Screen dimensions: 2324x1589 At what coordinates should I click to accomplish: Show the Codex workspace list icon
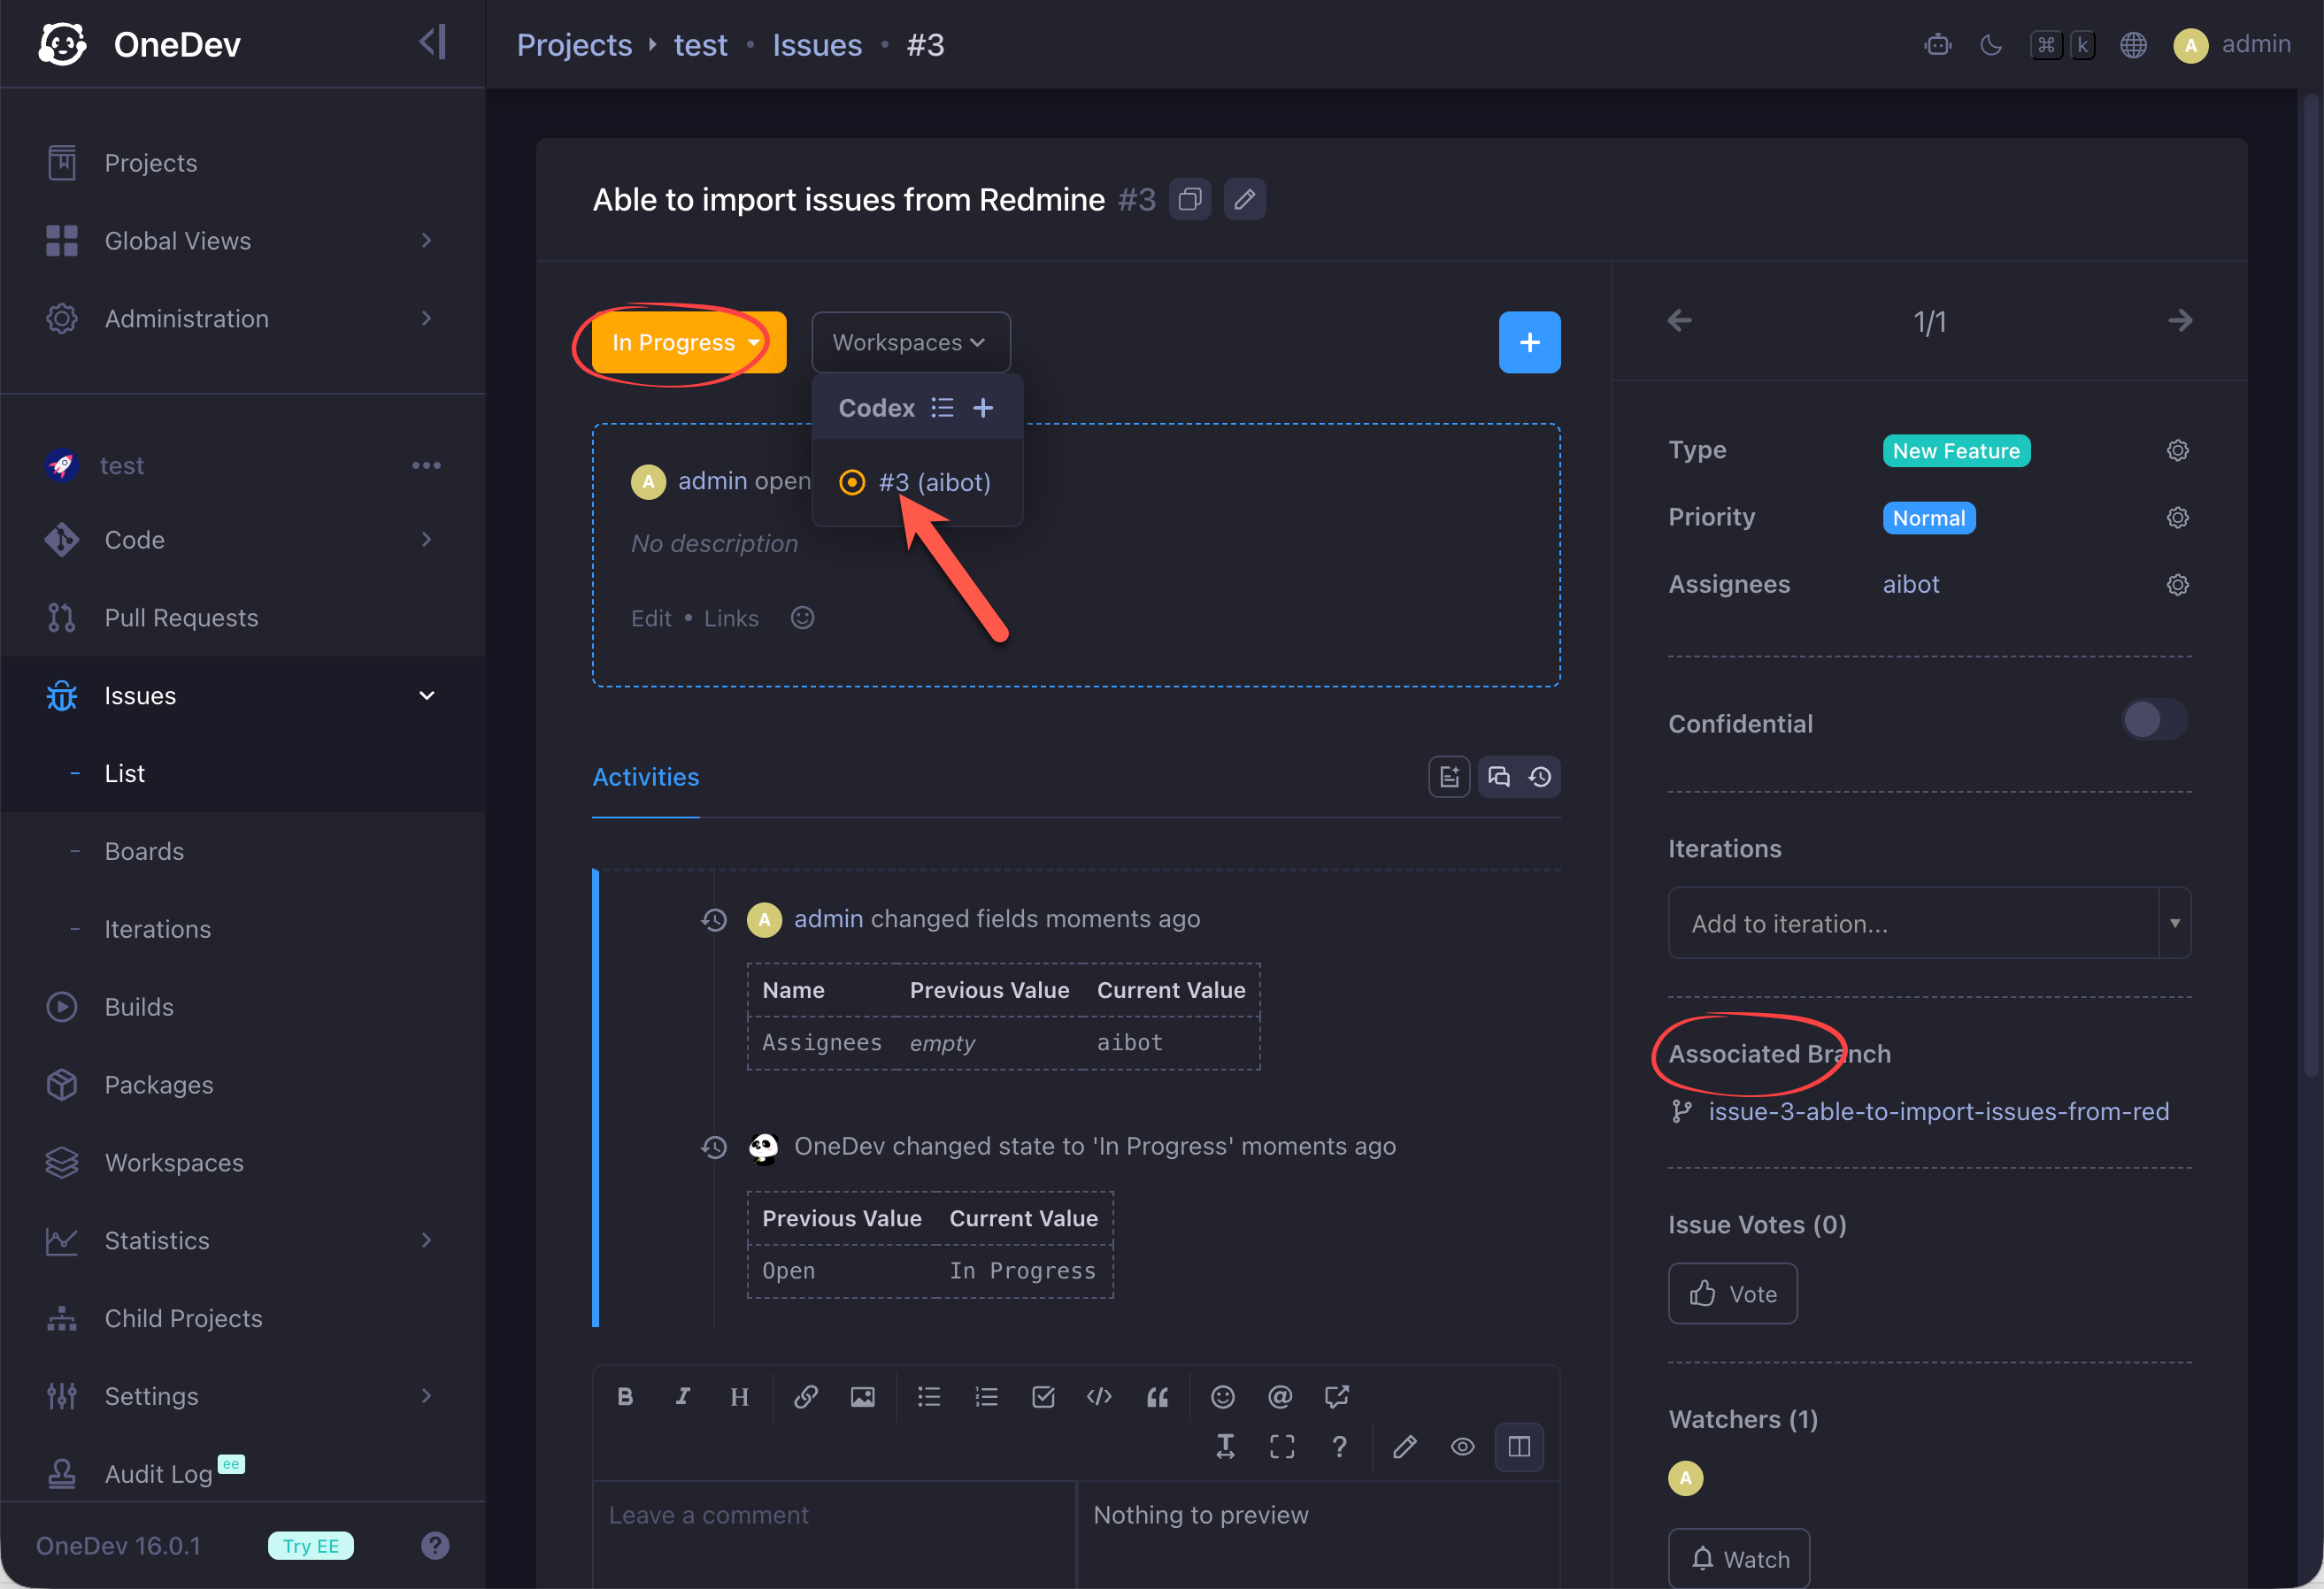[942, 408]
